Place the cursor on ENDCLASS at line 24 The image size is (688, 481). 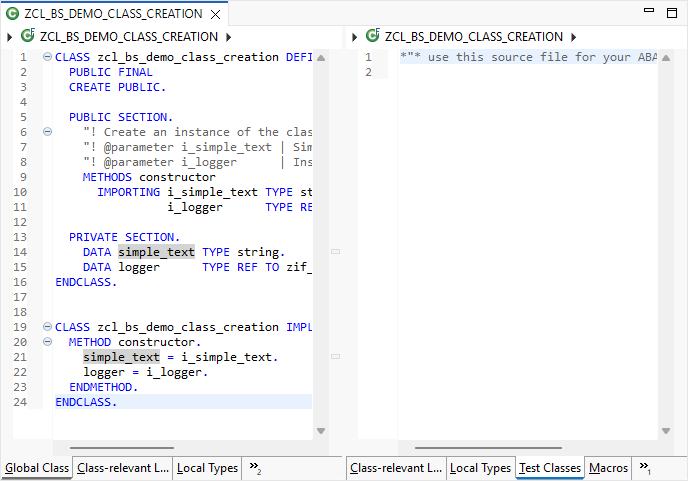[x=86, y=402]
